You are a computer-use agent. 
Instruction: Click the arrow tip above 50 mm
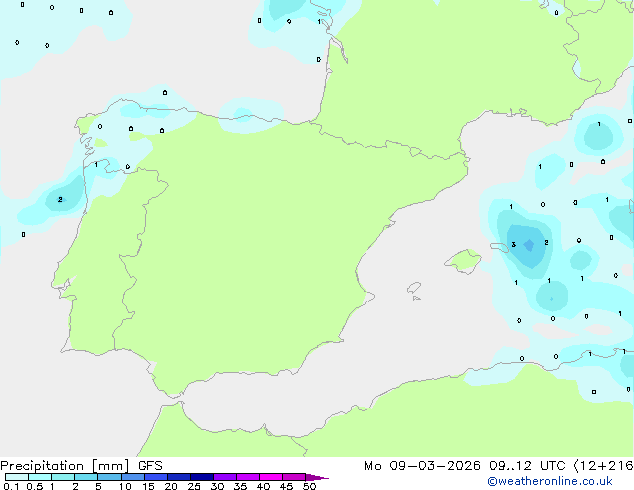pyautogui.click(x=317, y=477)
